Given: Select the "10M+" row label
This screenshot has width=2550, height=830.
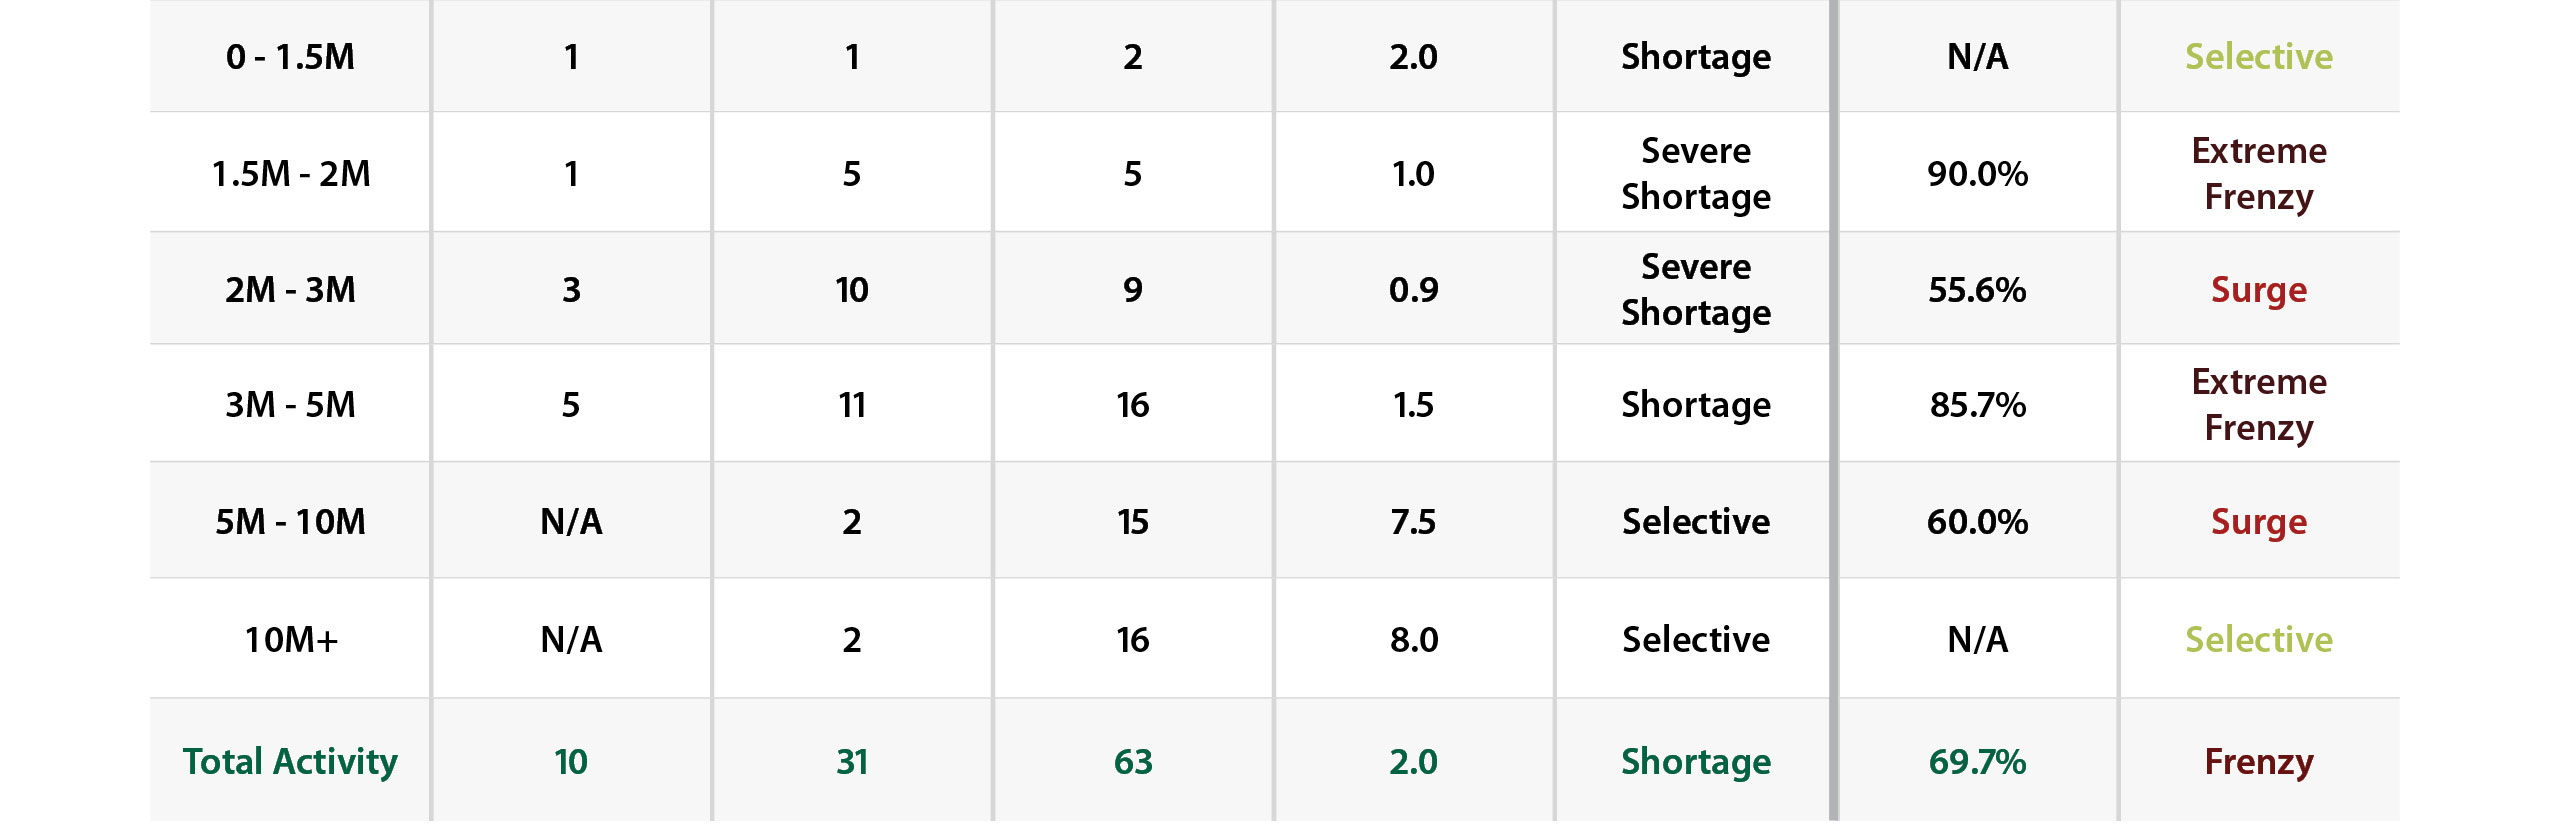Looking at the screenshot, I should coord(291,639).
